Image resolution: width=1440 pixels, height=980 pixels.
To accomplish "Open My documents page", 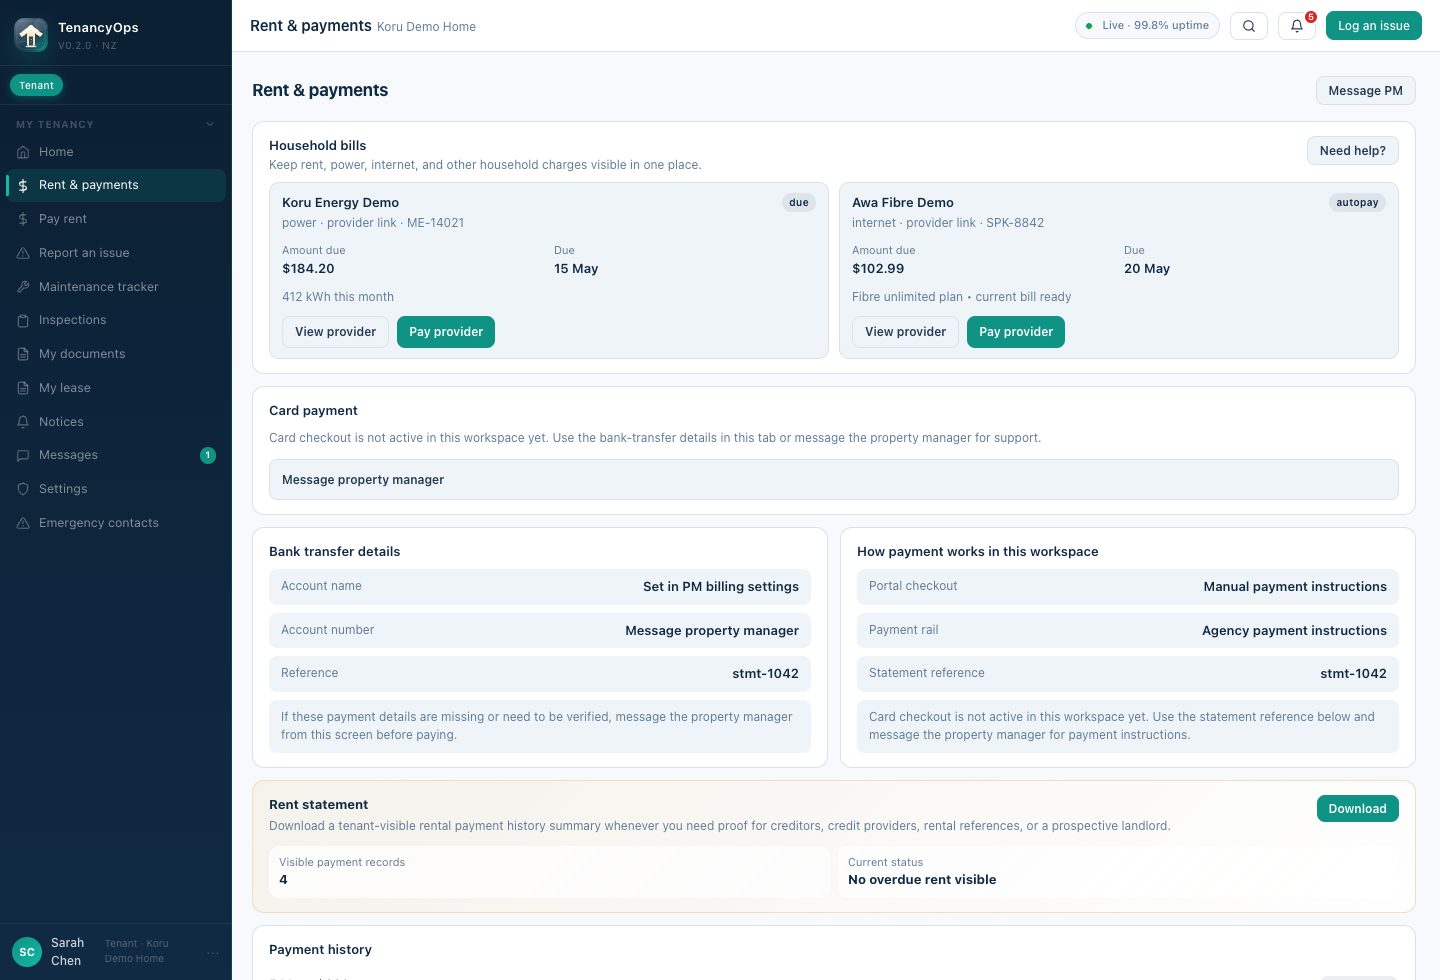I will tap(116, 354).
